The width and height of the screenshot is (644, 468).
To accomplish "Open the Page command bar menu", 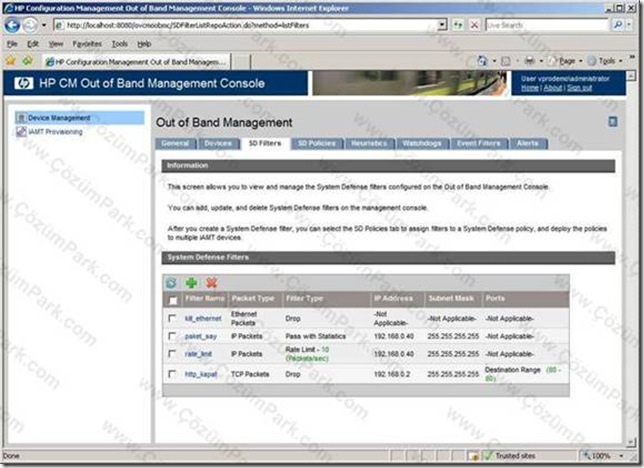I will (x=565, y=61).
